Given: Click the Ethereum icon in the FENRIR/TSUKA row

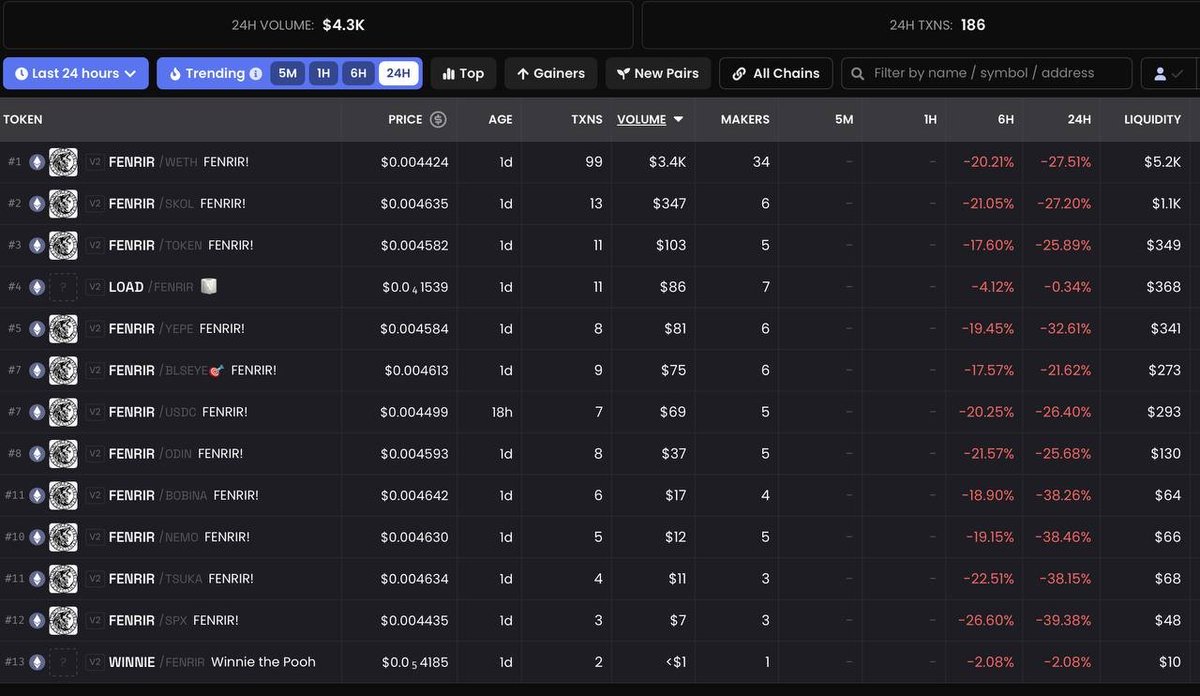Looking at the screenshot, I should click(x=37, y=579).
